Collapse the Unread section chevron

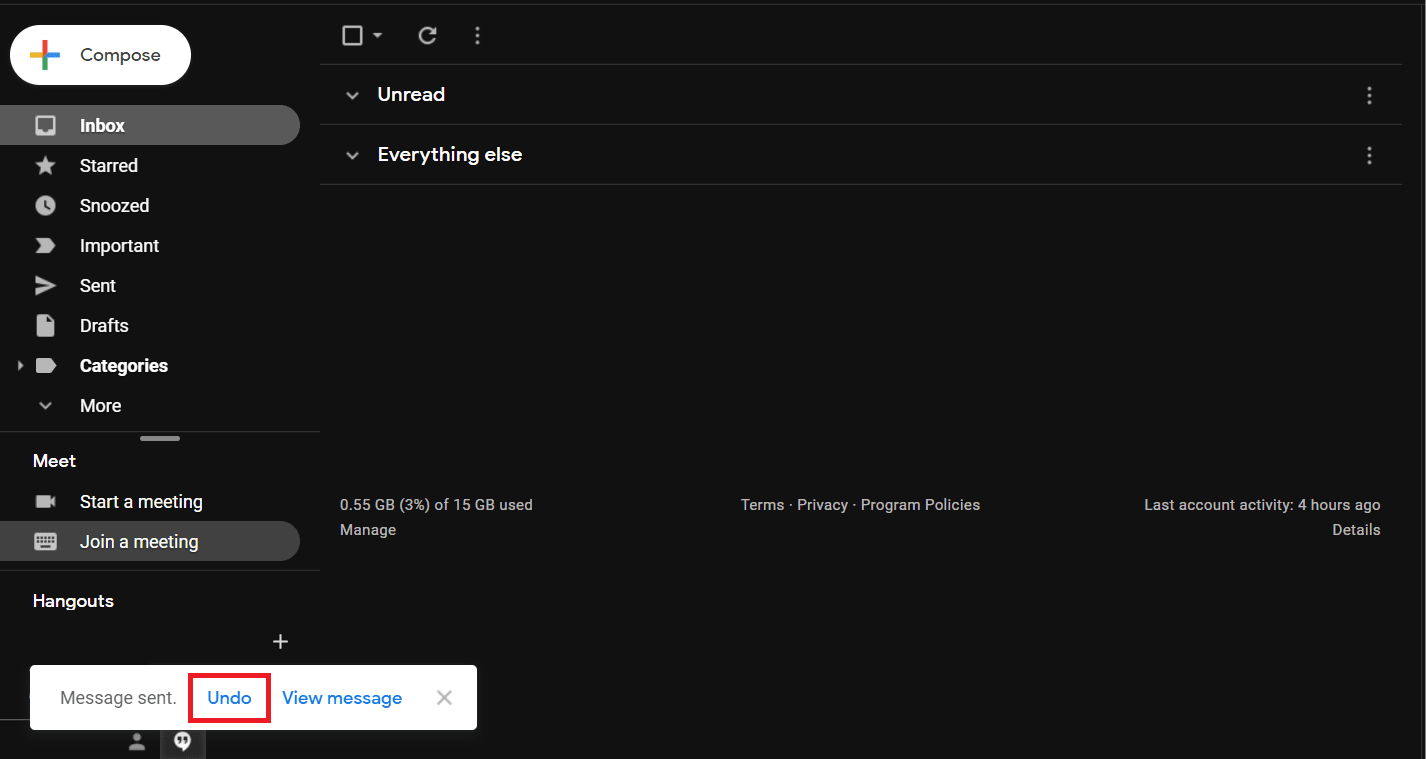click(x=352, y=95)
